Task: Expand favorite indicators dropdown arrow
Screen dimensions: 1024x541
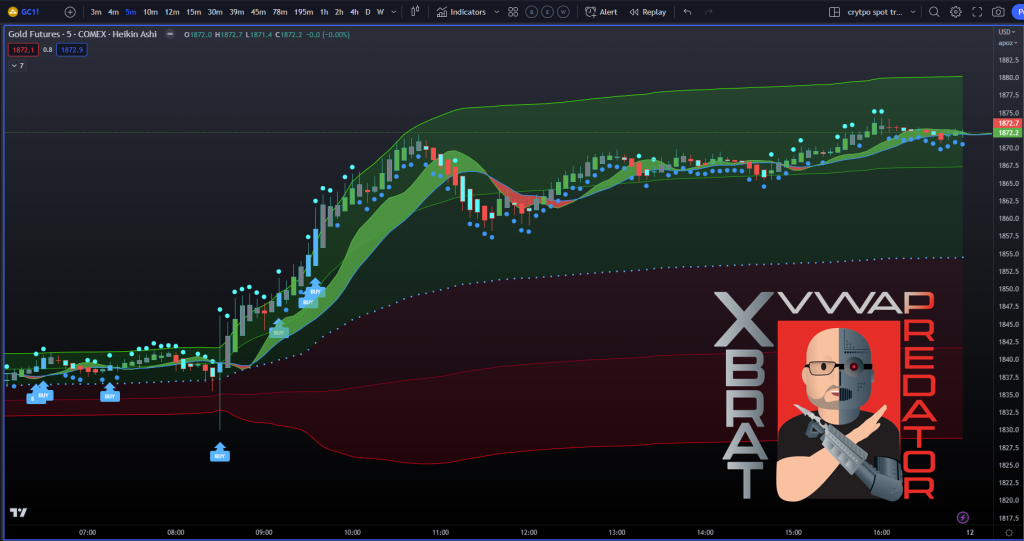Action: pos(496,12)
